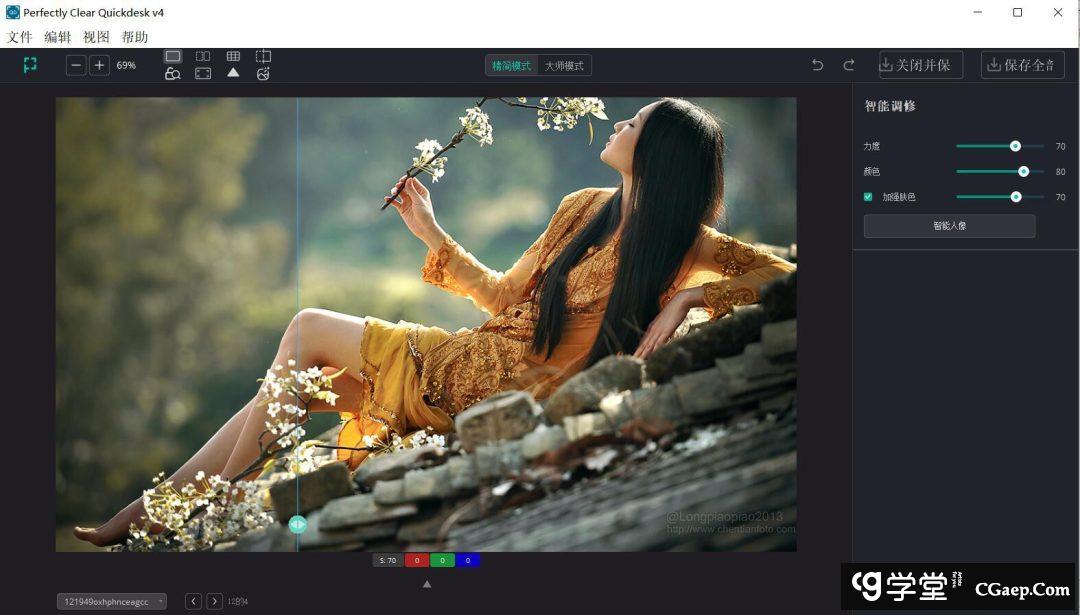Go to next image with right arrow

click(x=214, y=601)
